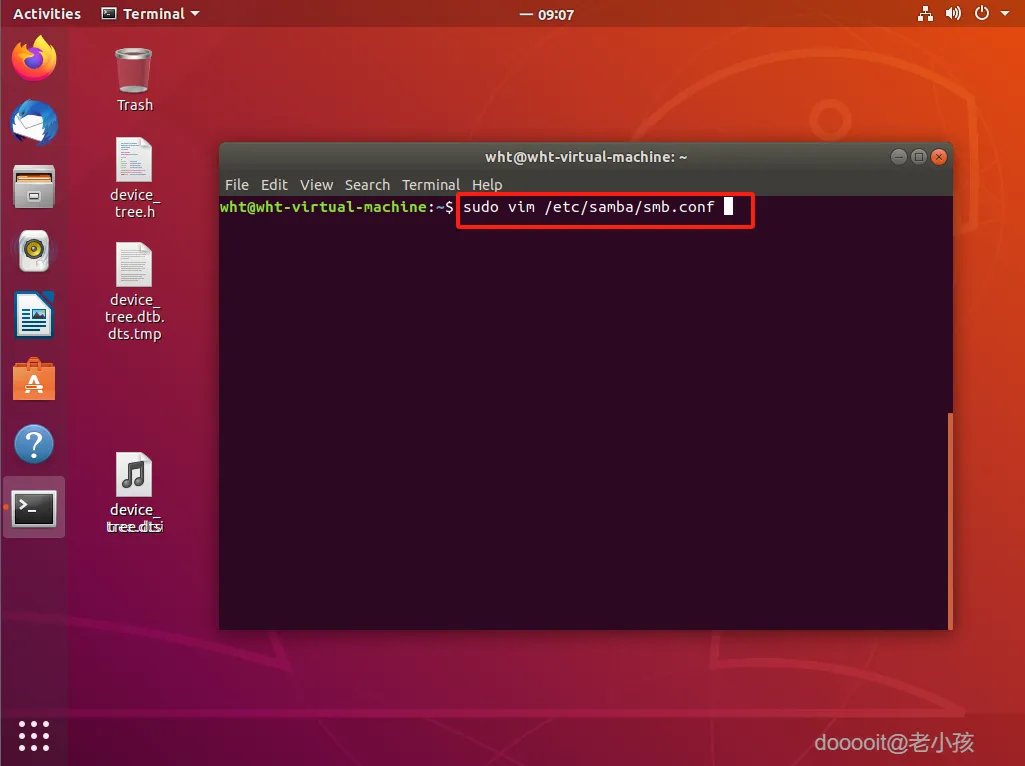Open Ubuntu Software store icon
Image resolution: width=1025 pixels, height=766 pixels.
click(x=34, y=379)
